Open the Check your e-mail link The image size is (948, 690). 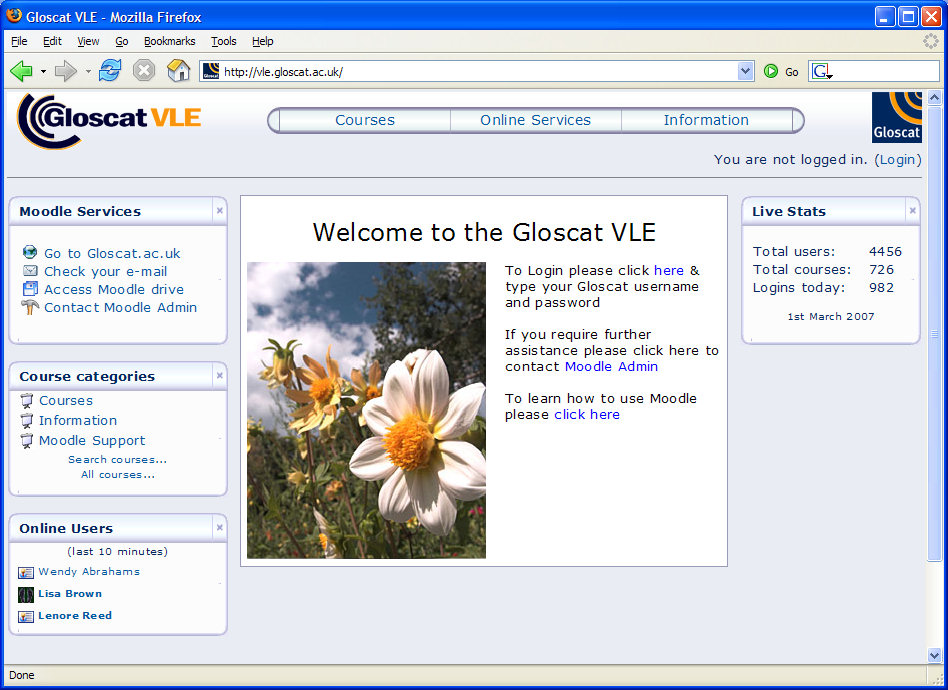point(105,271)
